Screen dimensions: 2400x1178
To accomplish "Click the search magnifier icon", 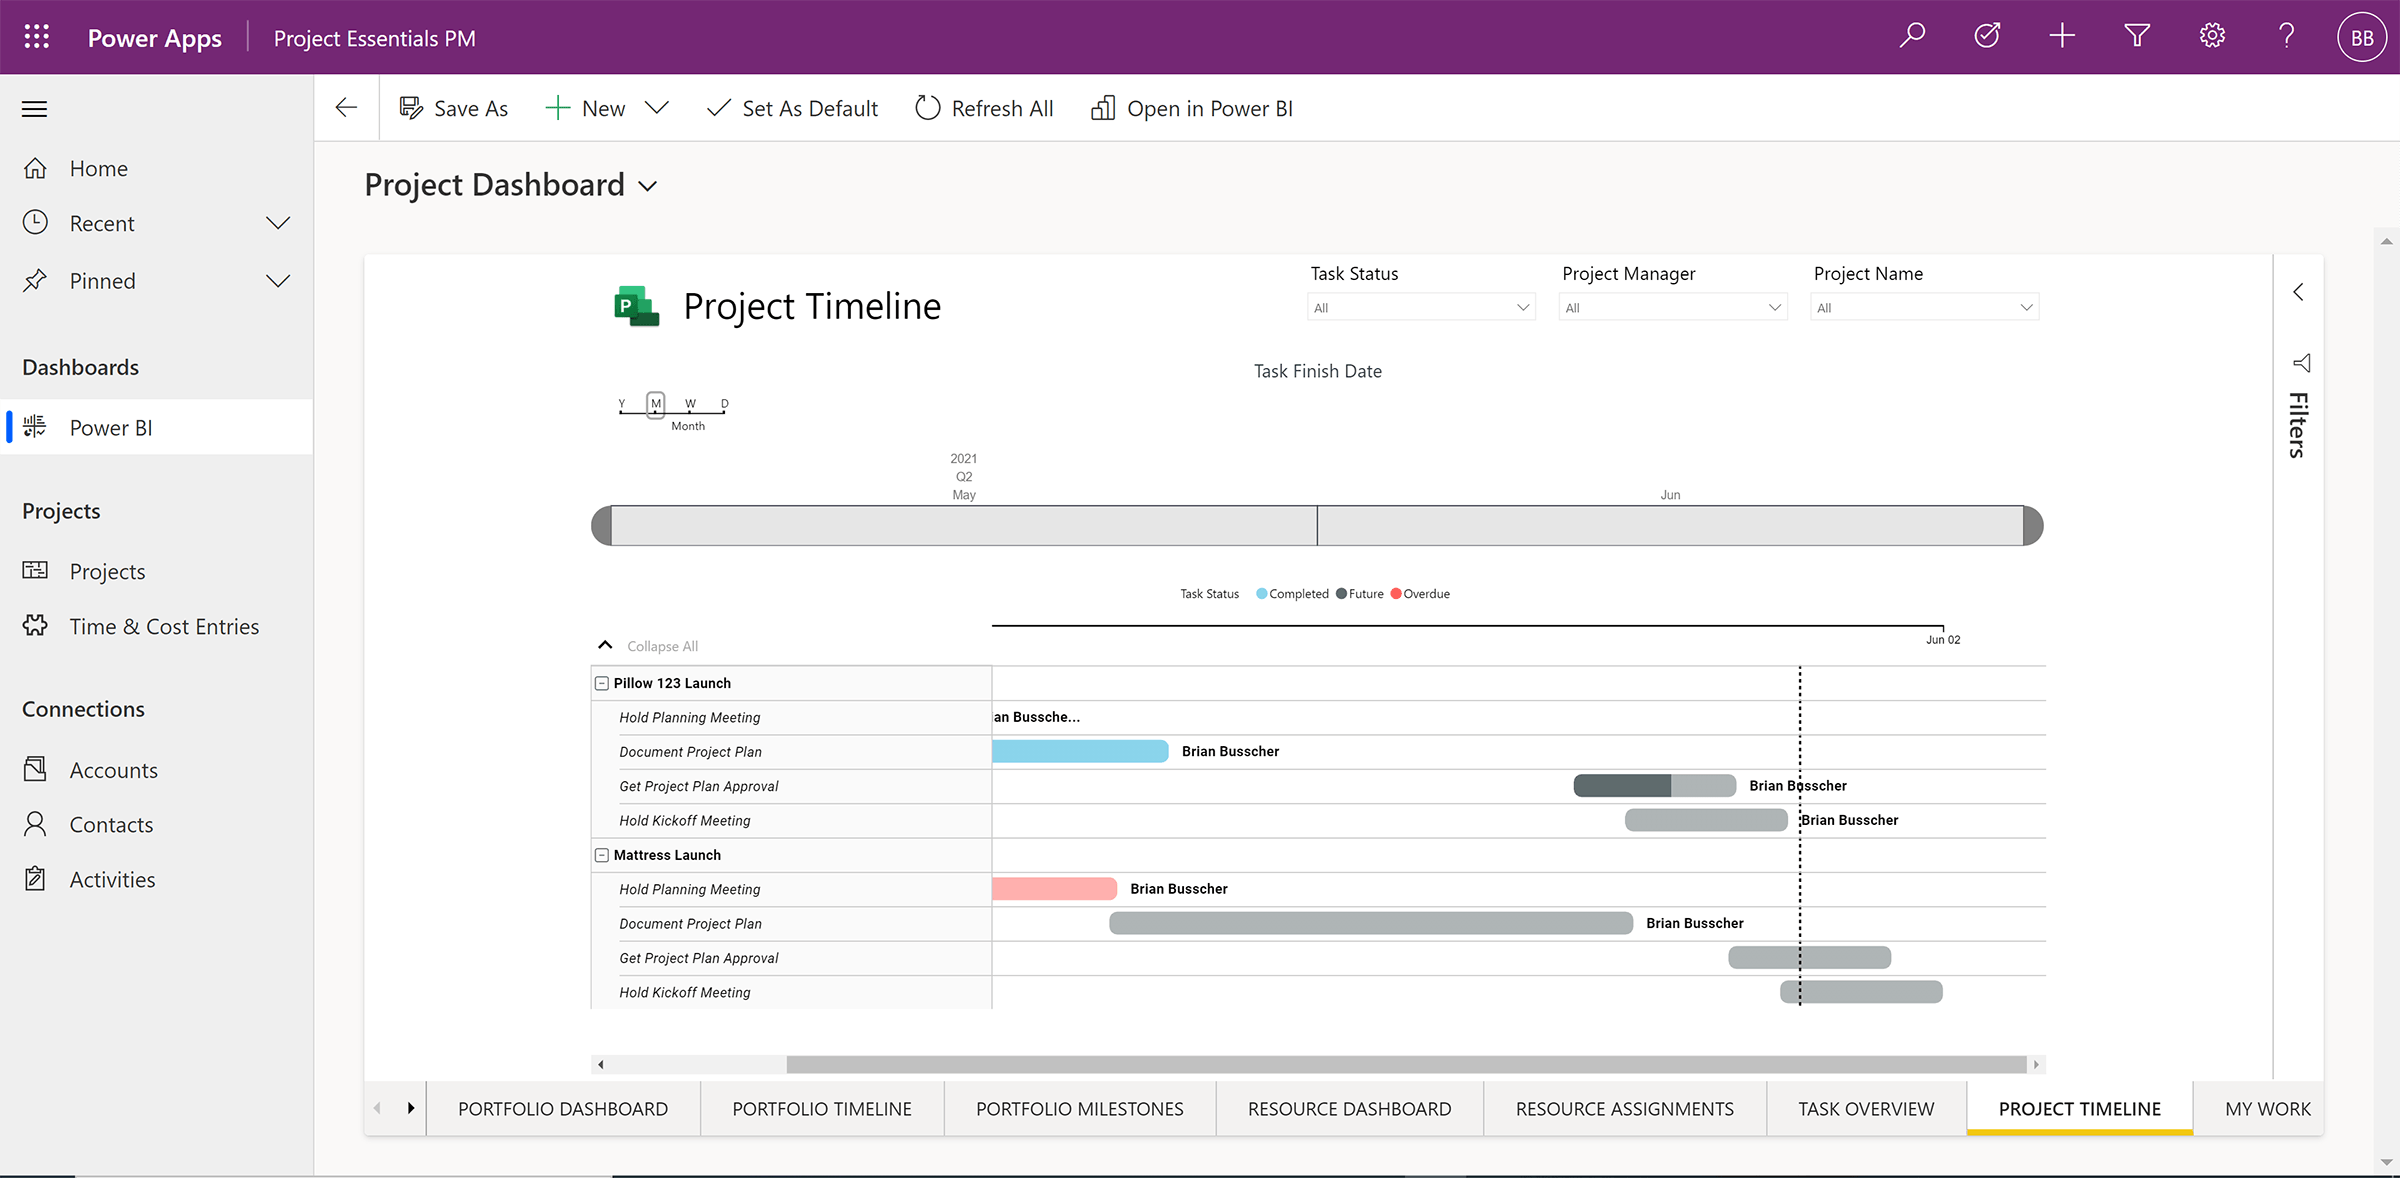I will [x=1912, y=37].
